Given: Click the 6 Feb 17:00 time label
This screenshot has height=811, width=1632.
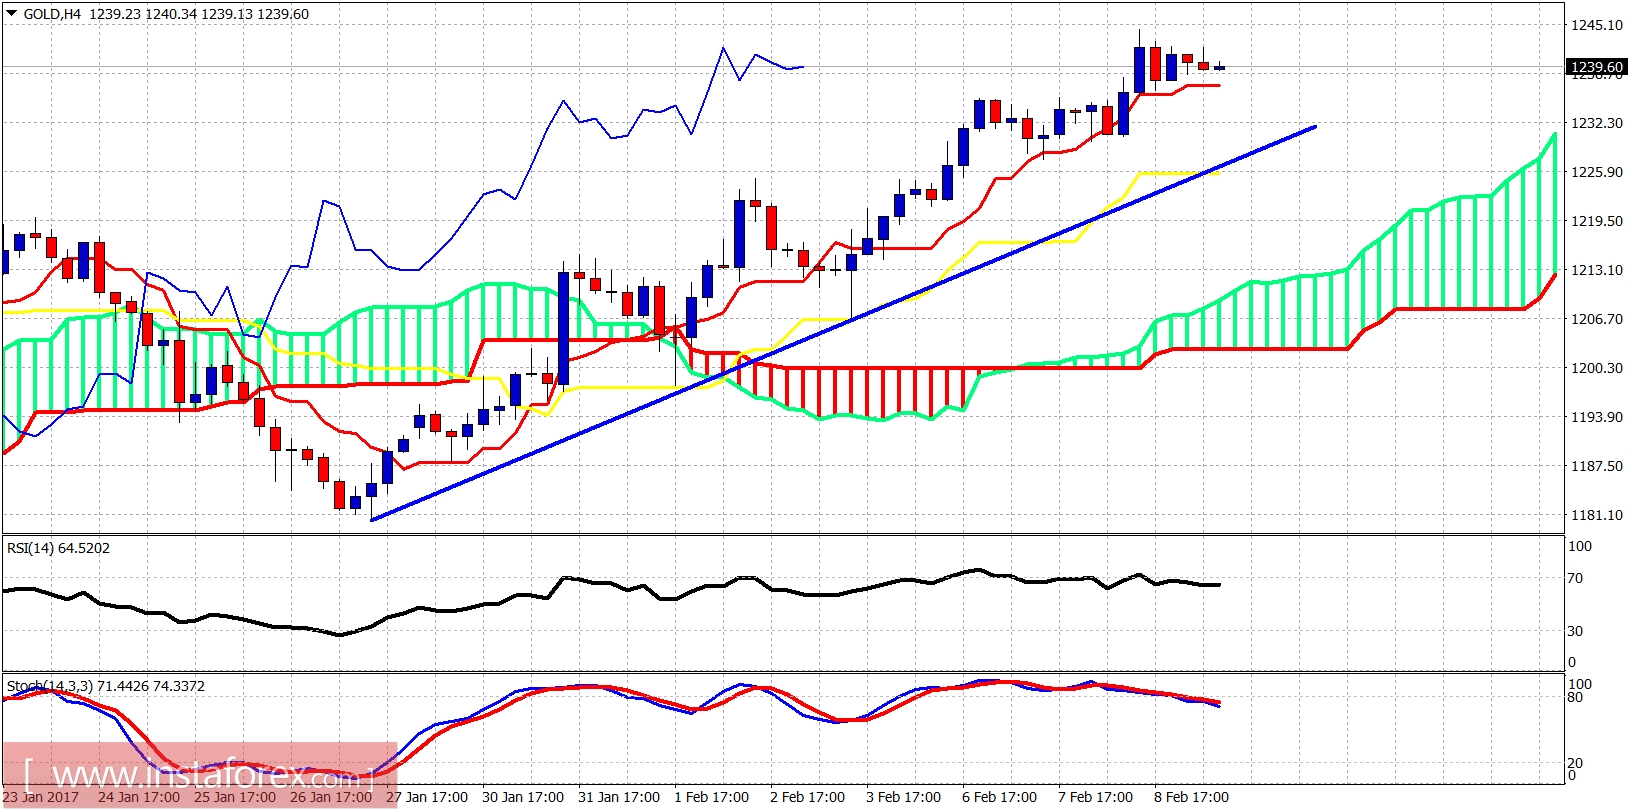Looking at the screenshot, I should pyautogui.click(x=1000, y=797).
